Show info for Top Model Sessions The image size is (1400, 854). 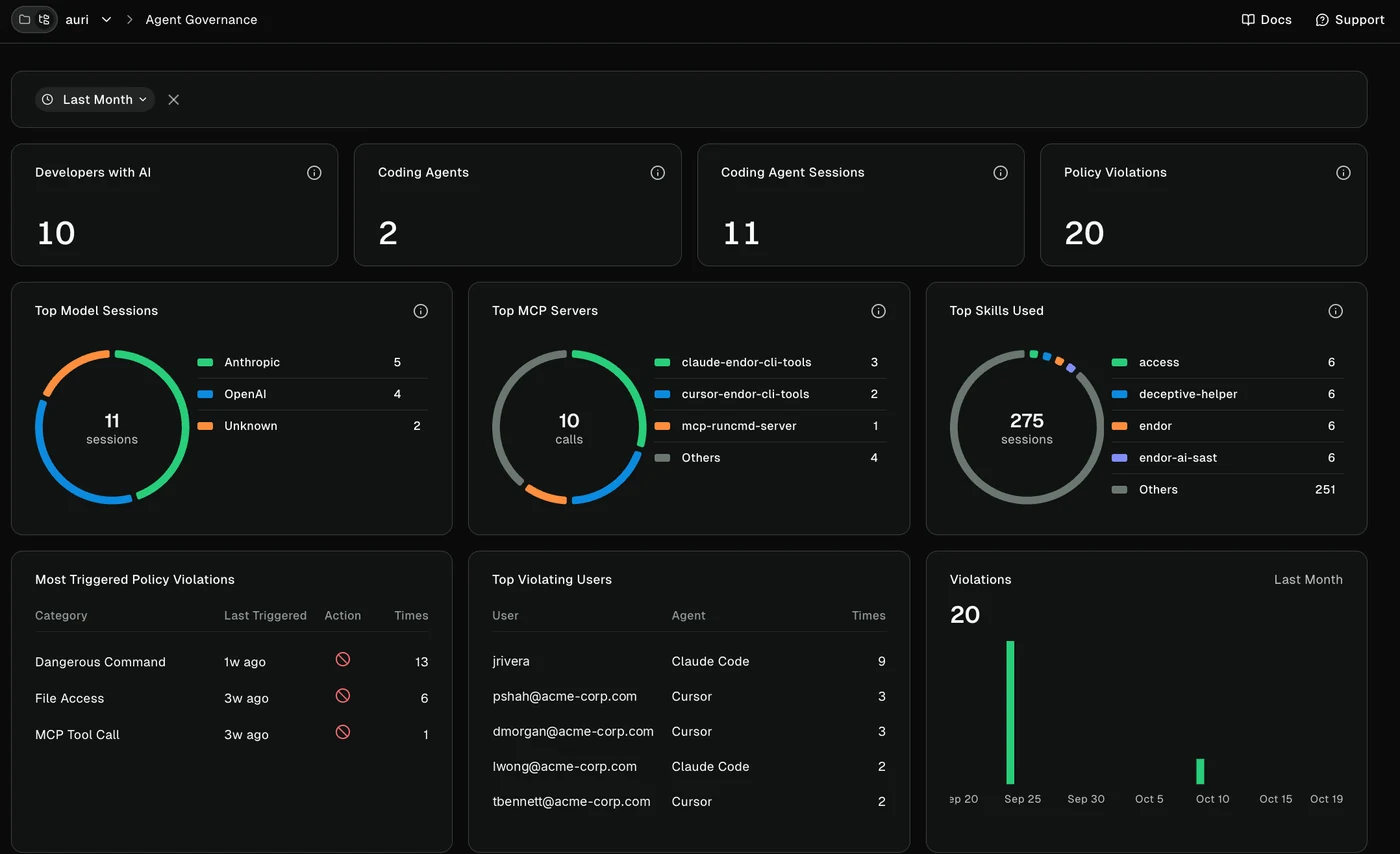coord(421,311)
